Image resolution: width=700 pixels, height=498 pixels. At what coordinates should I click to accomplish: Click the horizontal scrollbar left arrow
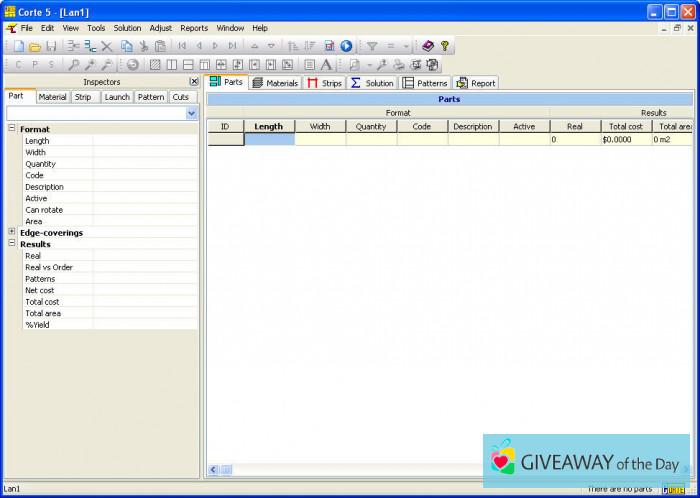pyautogui.click(x=213, y=469)
